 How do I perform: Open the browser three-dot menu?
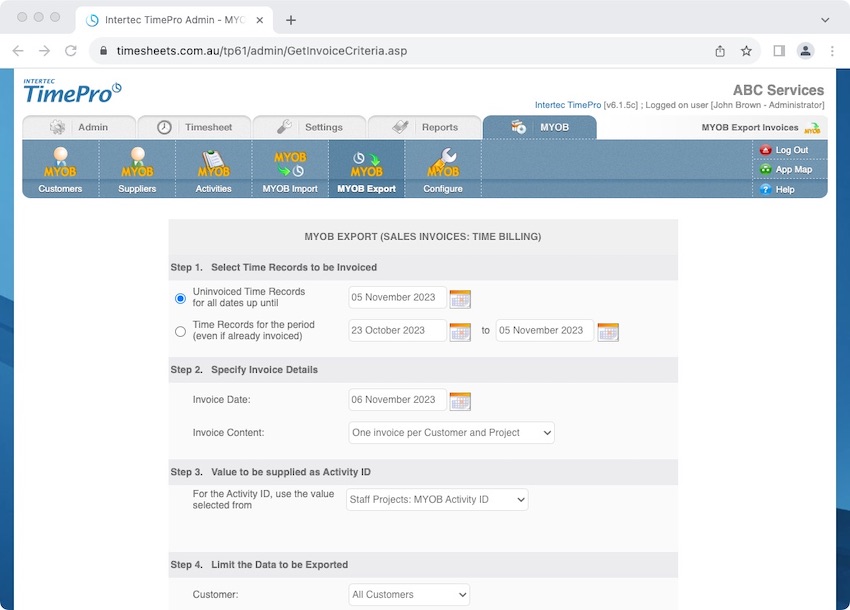pyautogui.click(x=832, y=51)
